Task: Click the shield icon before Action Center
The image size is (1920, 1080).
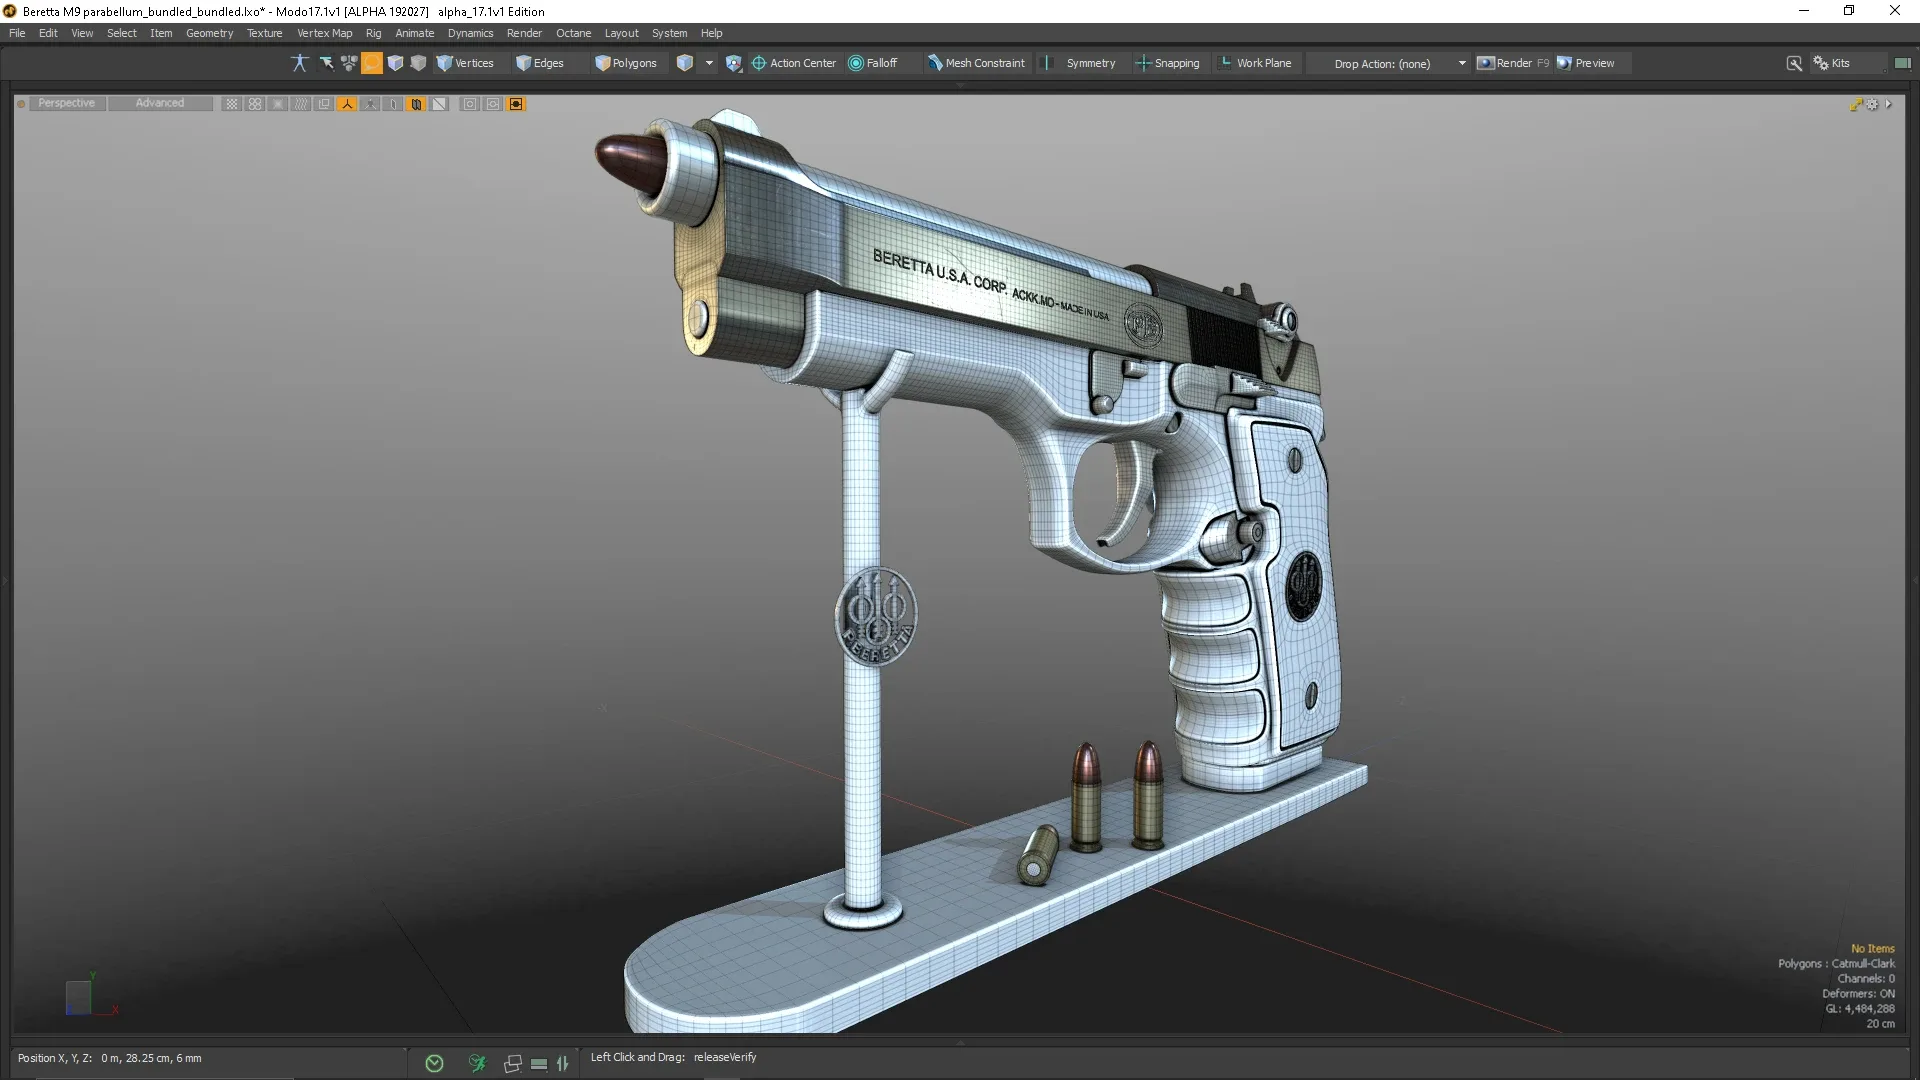Action: point(734,63)
